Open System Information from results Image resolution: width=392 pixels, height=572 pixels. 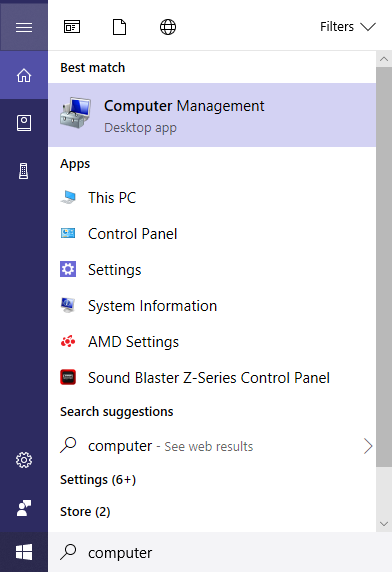pos(212,306)
